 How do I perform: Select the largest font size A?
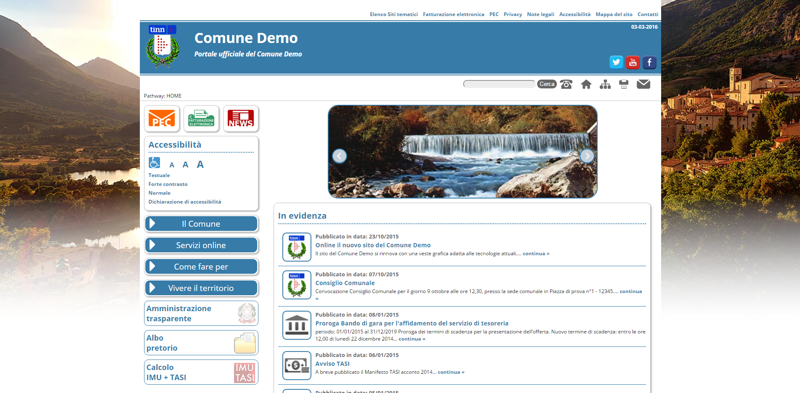(201, 164)
